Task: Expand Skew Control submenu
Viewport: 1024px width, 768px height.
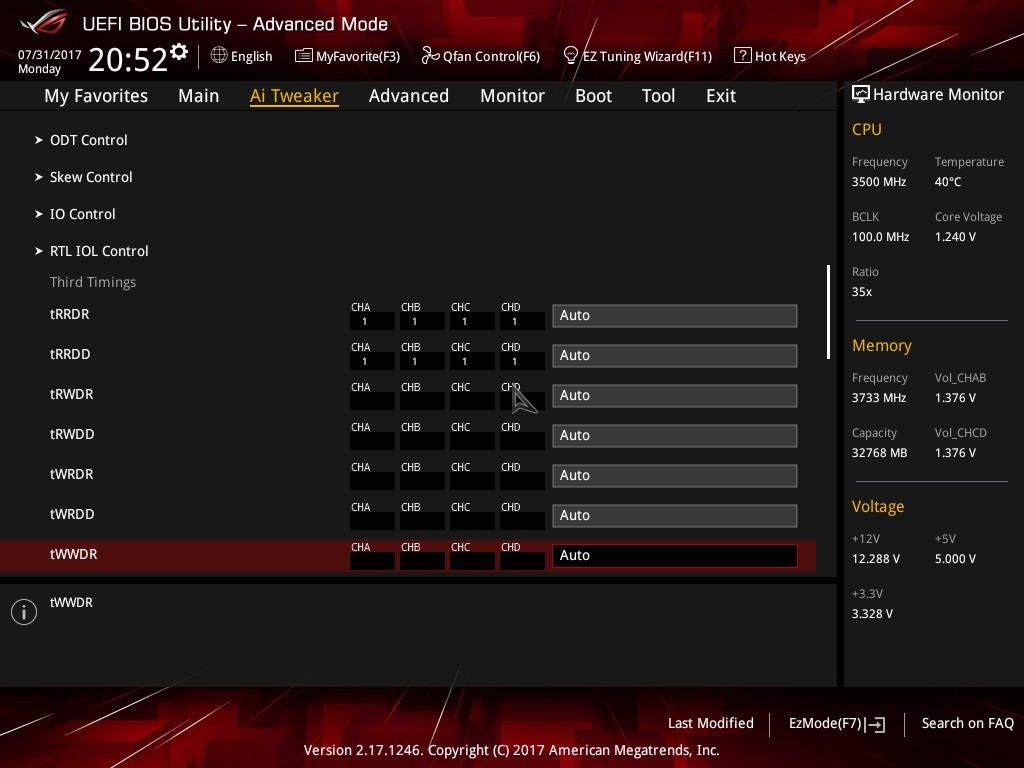Action: (x=91, y=177)
